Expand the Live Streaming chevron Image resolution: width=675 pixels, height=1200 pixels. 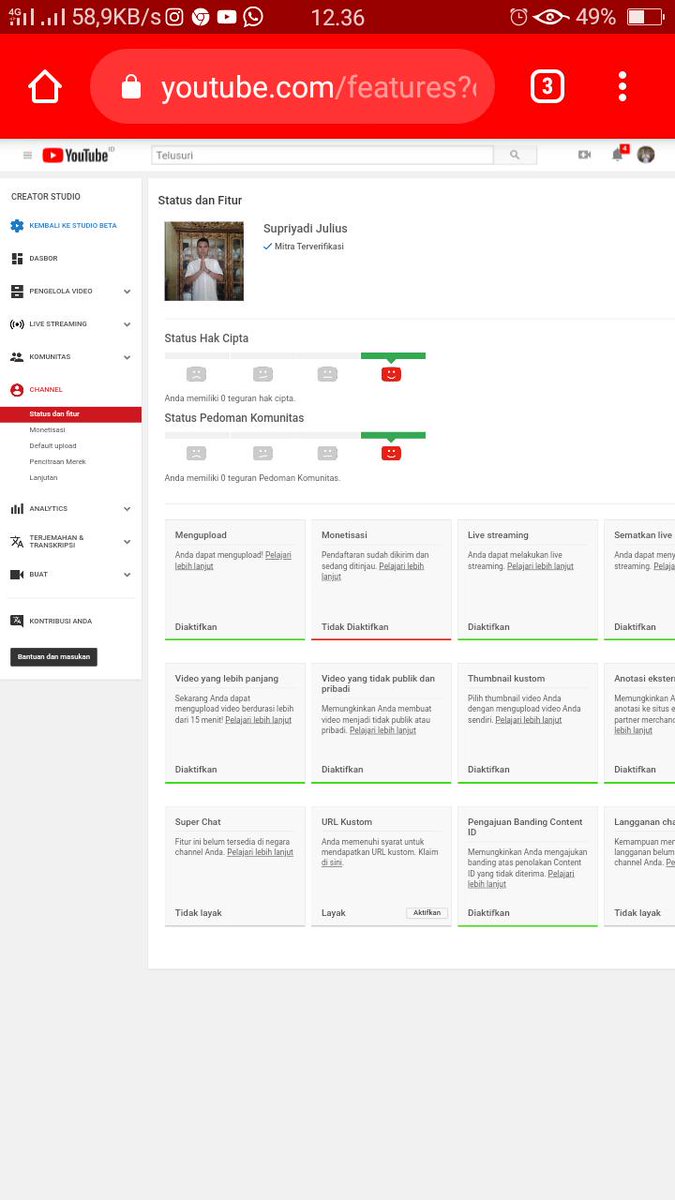coord(127,325)
